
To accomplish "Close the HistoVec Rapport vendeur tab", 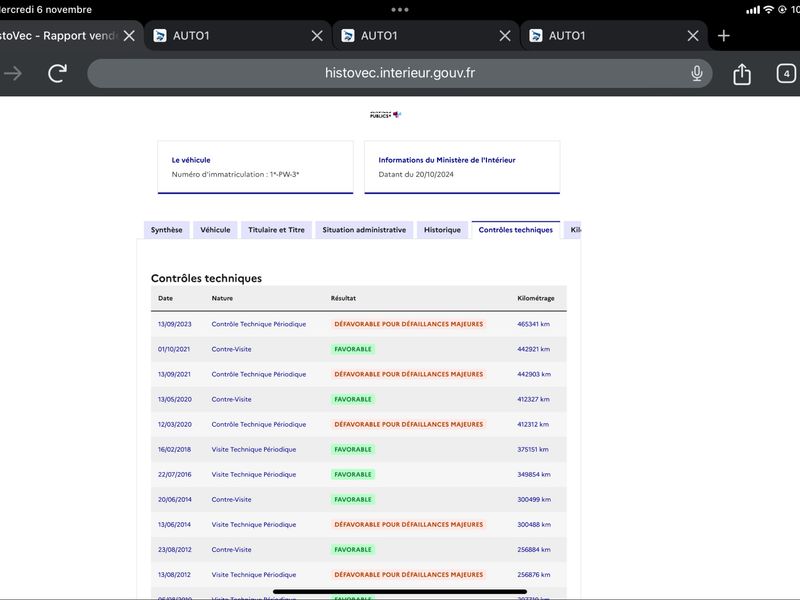I will [130, 36].
